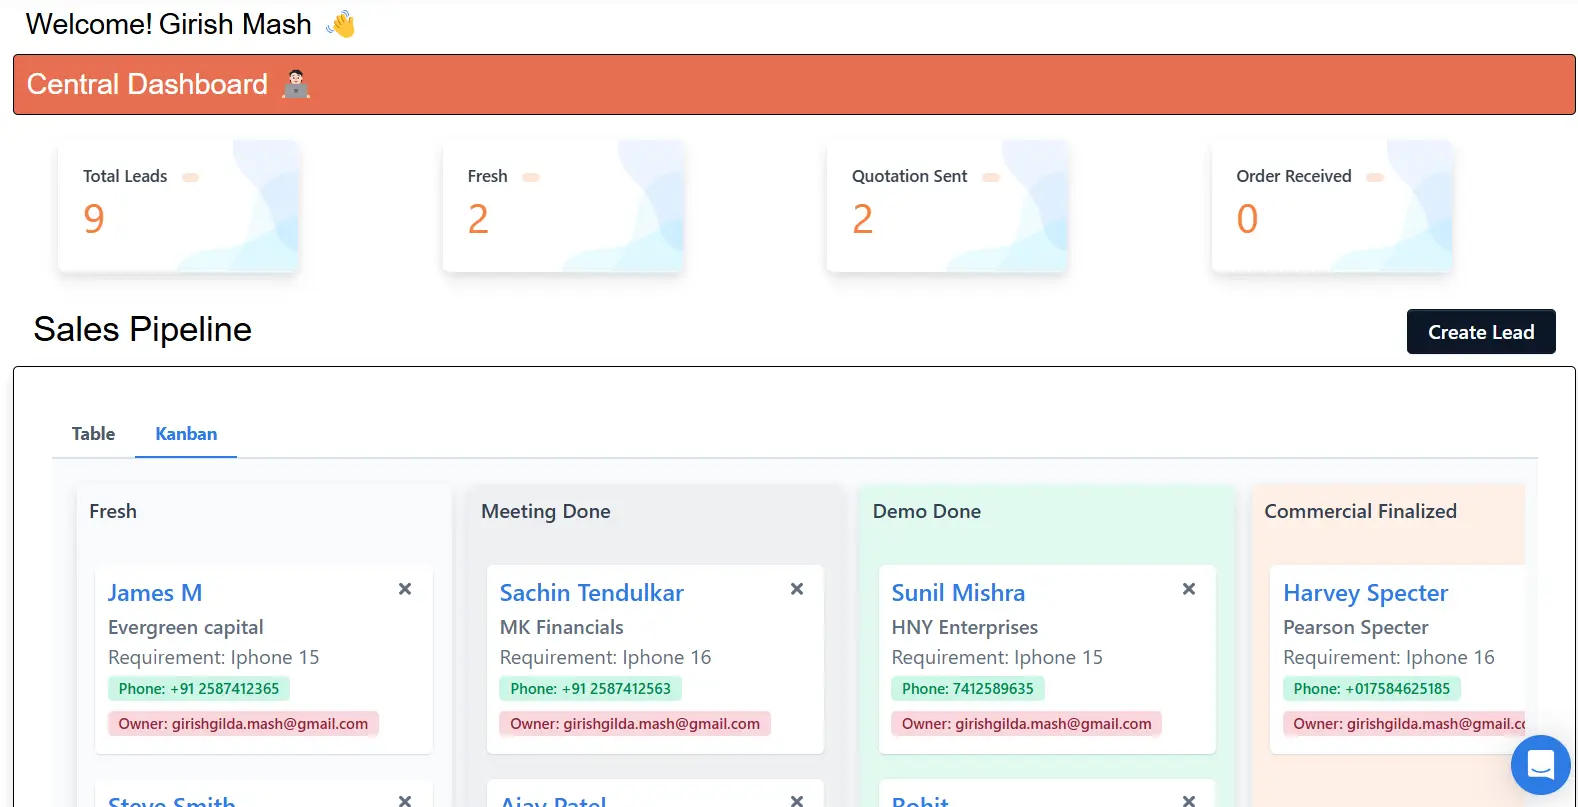Click owner email badge on James M card
1578x807 pixels.
[x=243, y=724]
